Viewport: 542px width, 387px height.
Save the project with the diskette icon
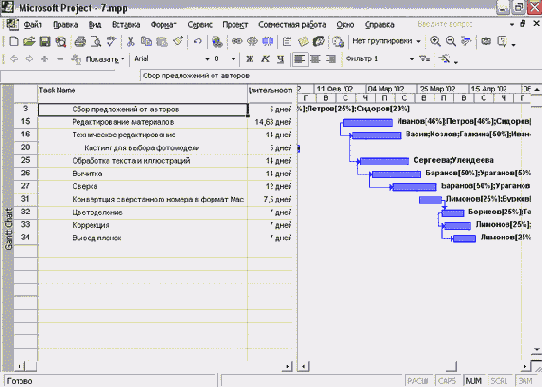45,42
